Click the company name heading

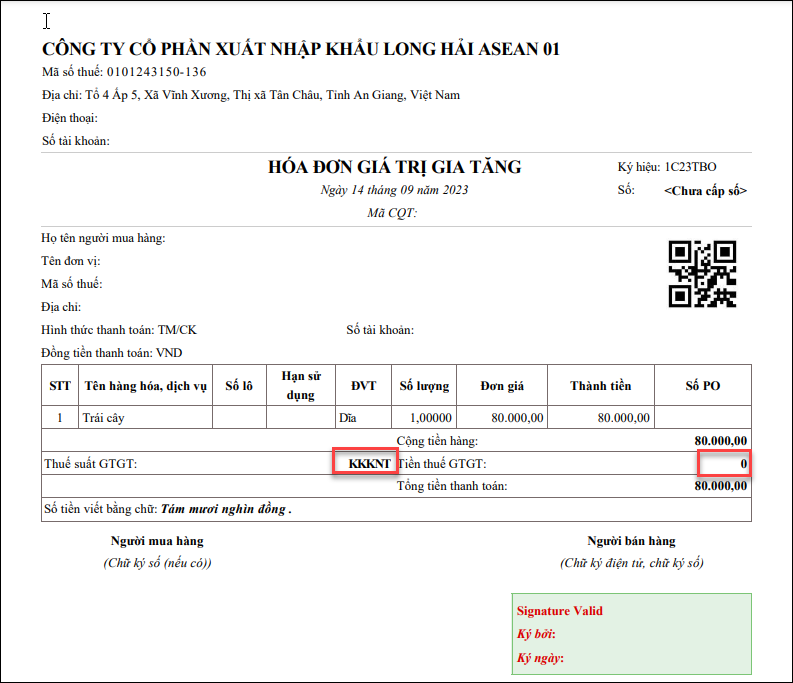(301, 49)
